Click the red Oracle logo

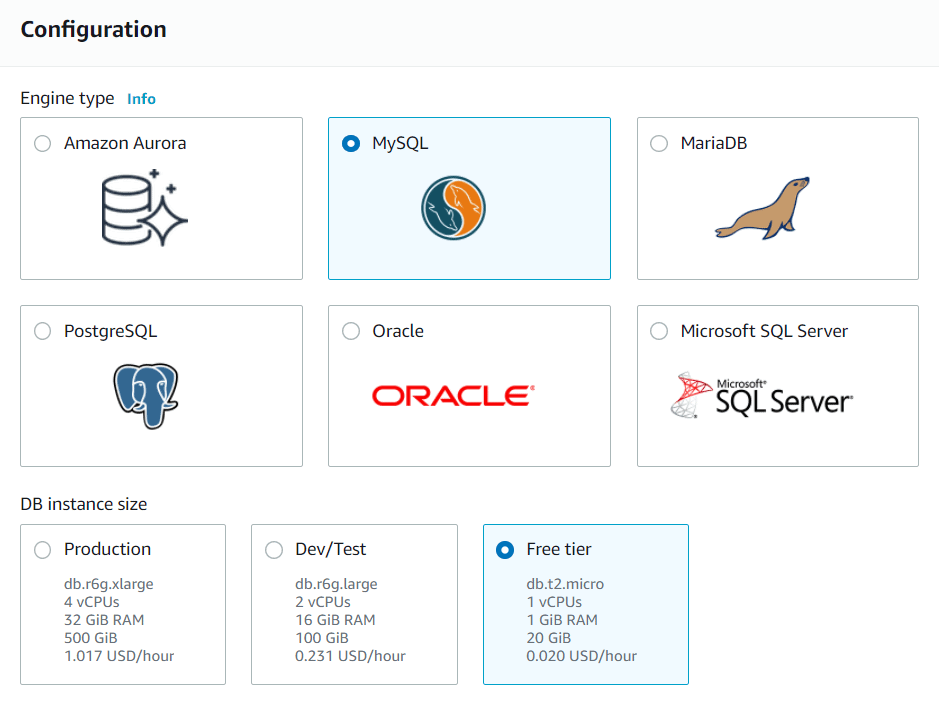(453, 396)
